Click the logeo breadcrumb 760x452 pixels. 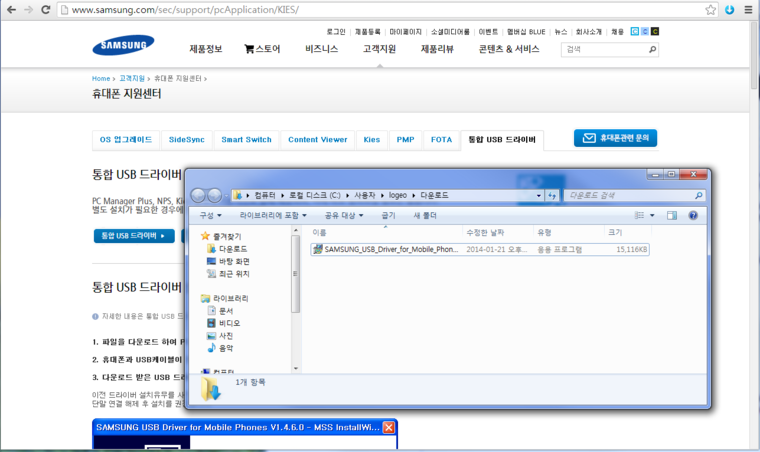(x=397, y=195)
